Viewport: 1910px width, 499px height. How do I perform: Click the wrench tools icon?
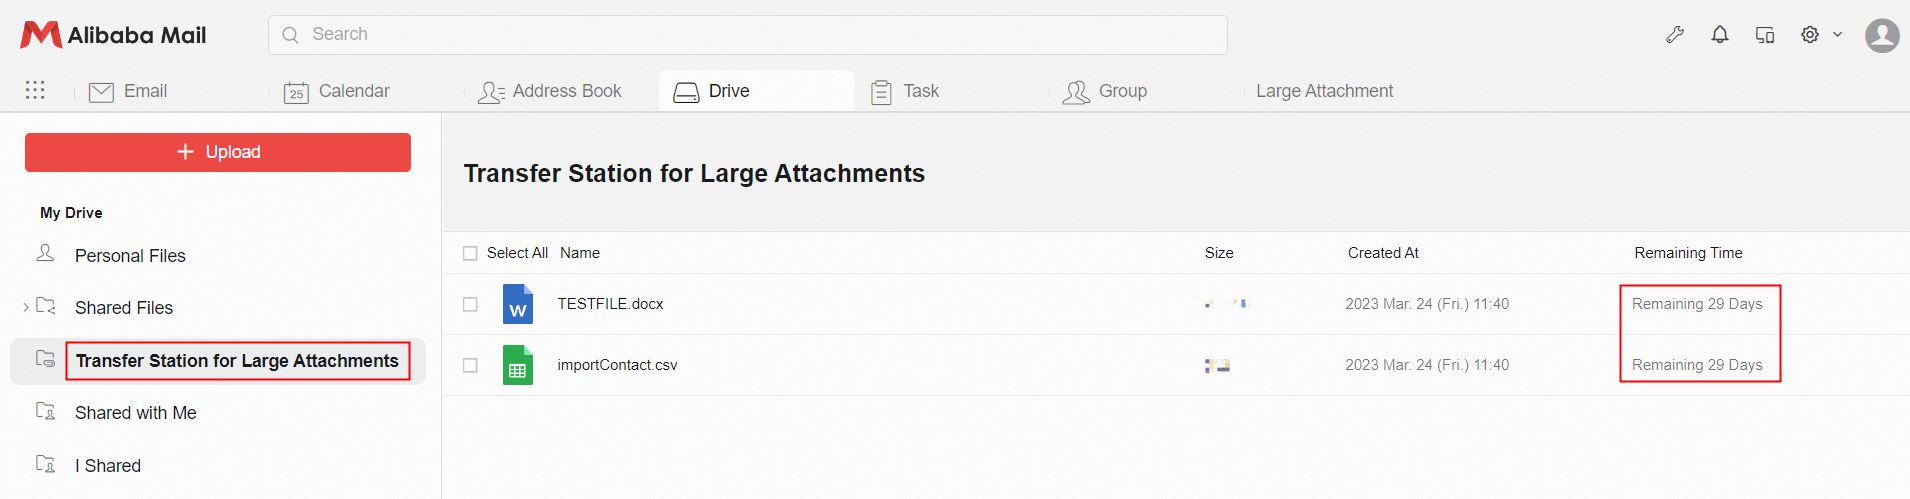(1675, 35)
